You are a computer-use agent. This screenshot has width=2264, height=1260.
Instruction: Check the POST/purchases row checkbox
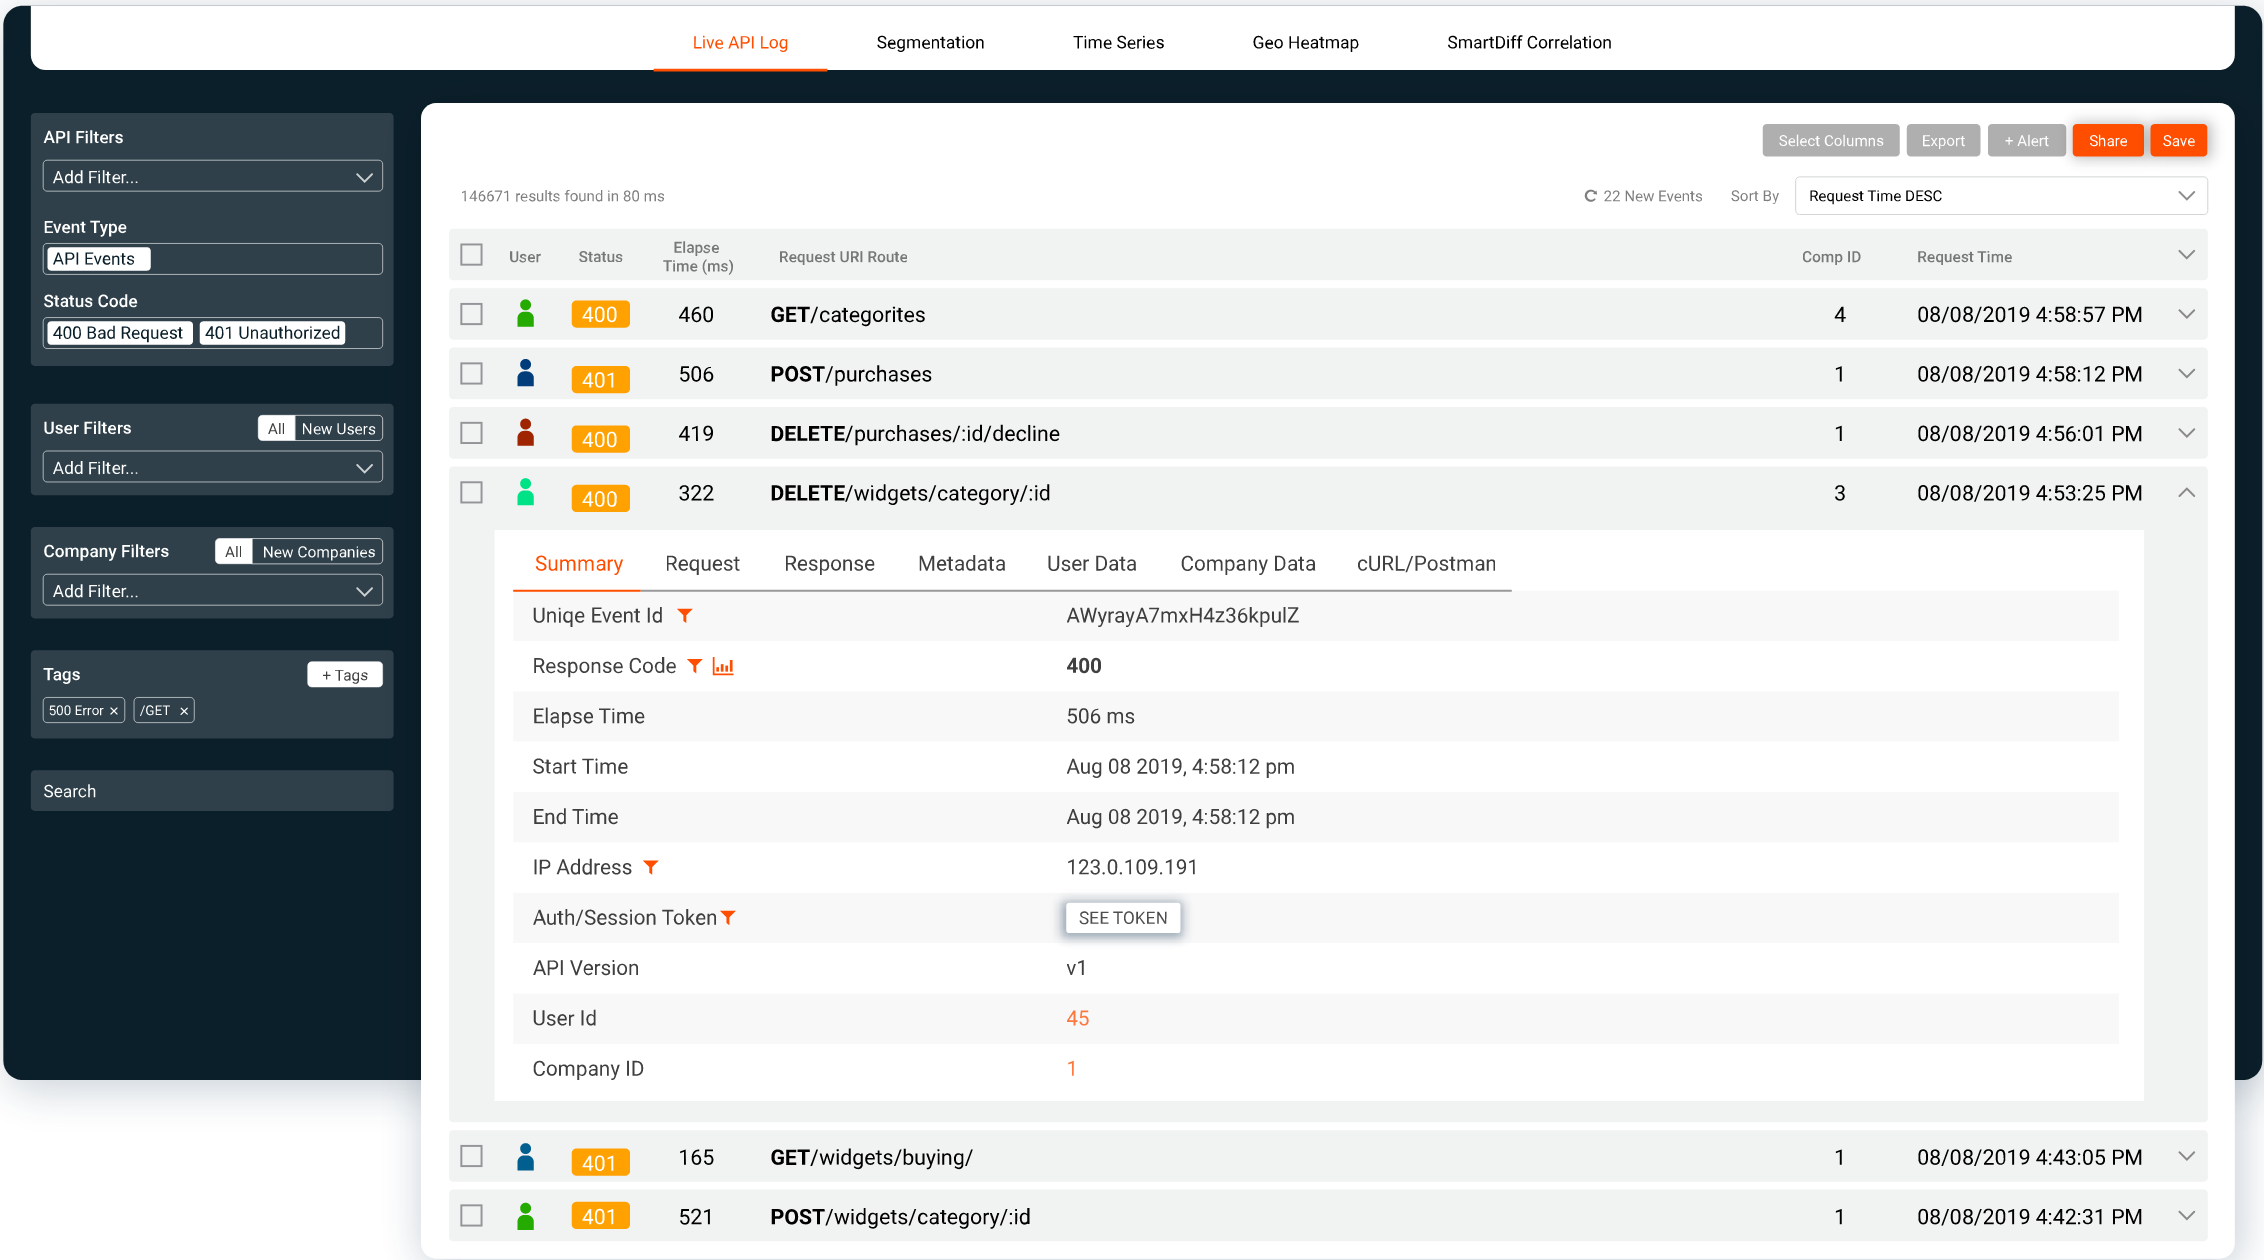click(x=471, y=374)
